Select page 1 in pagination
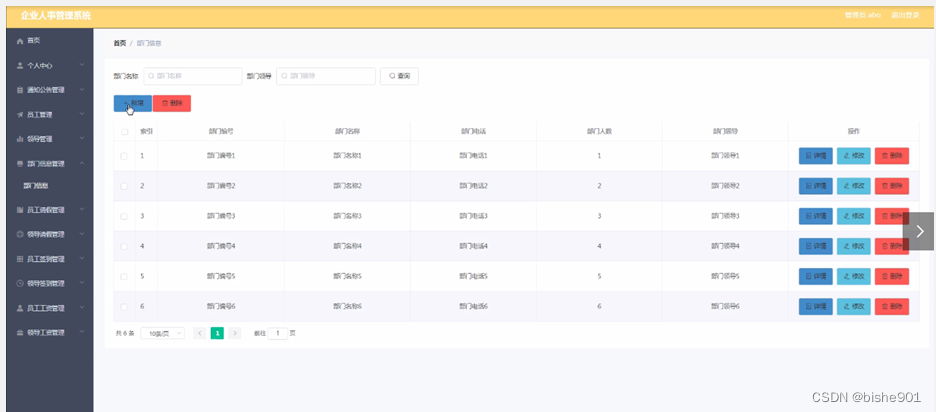This screenshot has width=936, height=412. pyautogui.click(x=217, y=333)
